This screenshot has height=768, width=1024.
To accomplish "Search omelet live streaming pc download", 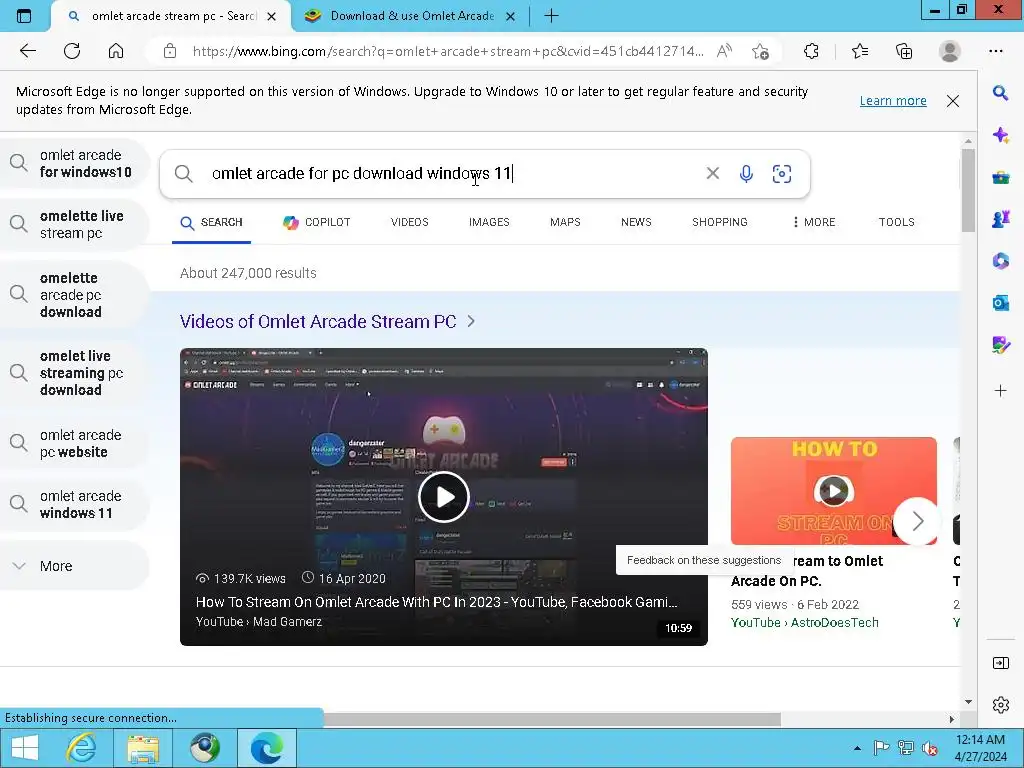I will (x=74, y=373).
